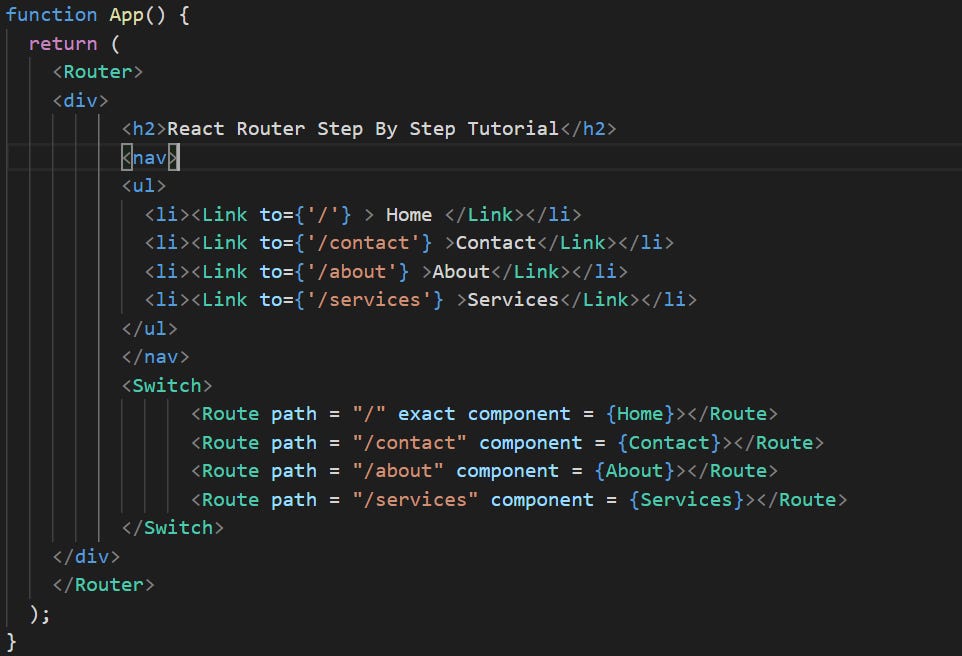Click the closing </ul> tag
Image resolution: width=962 pixels, height=656 pixels.
[x=149, y=329]
